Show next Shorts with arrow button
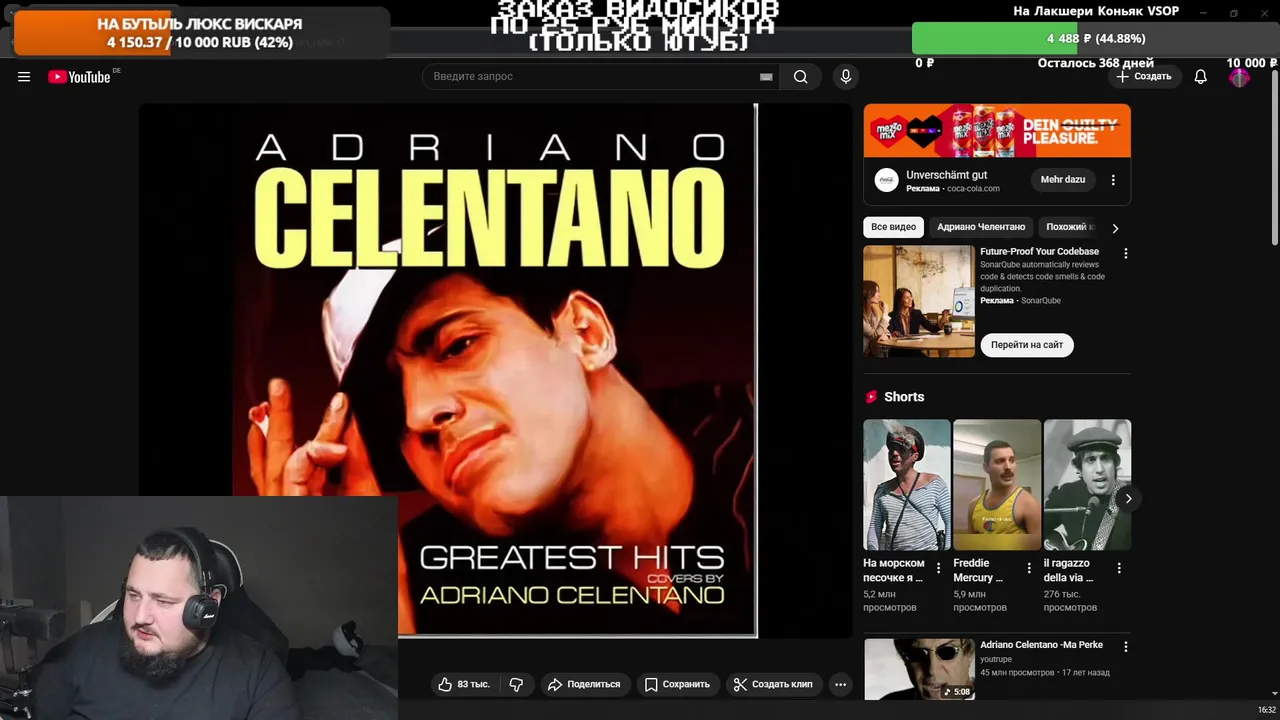This screenshot has width=1280, height=720. tap(1128, 499)
